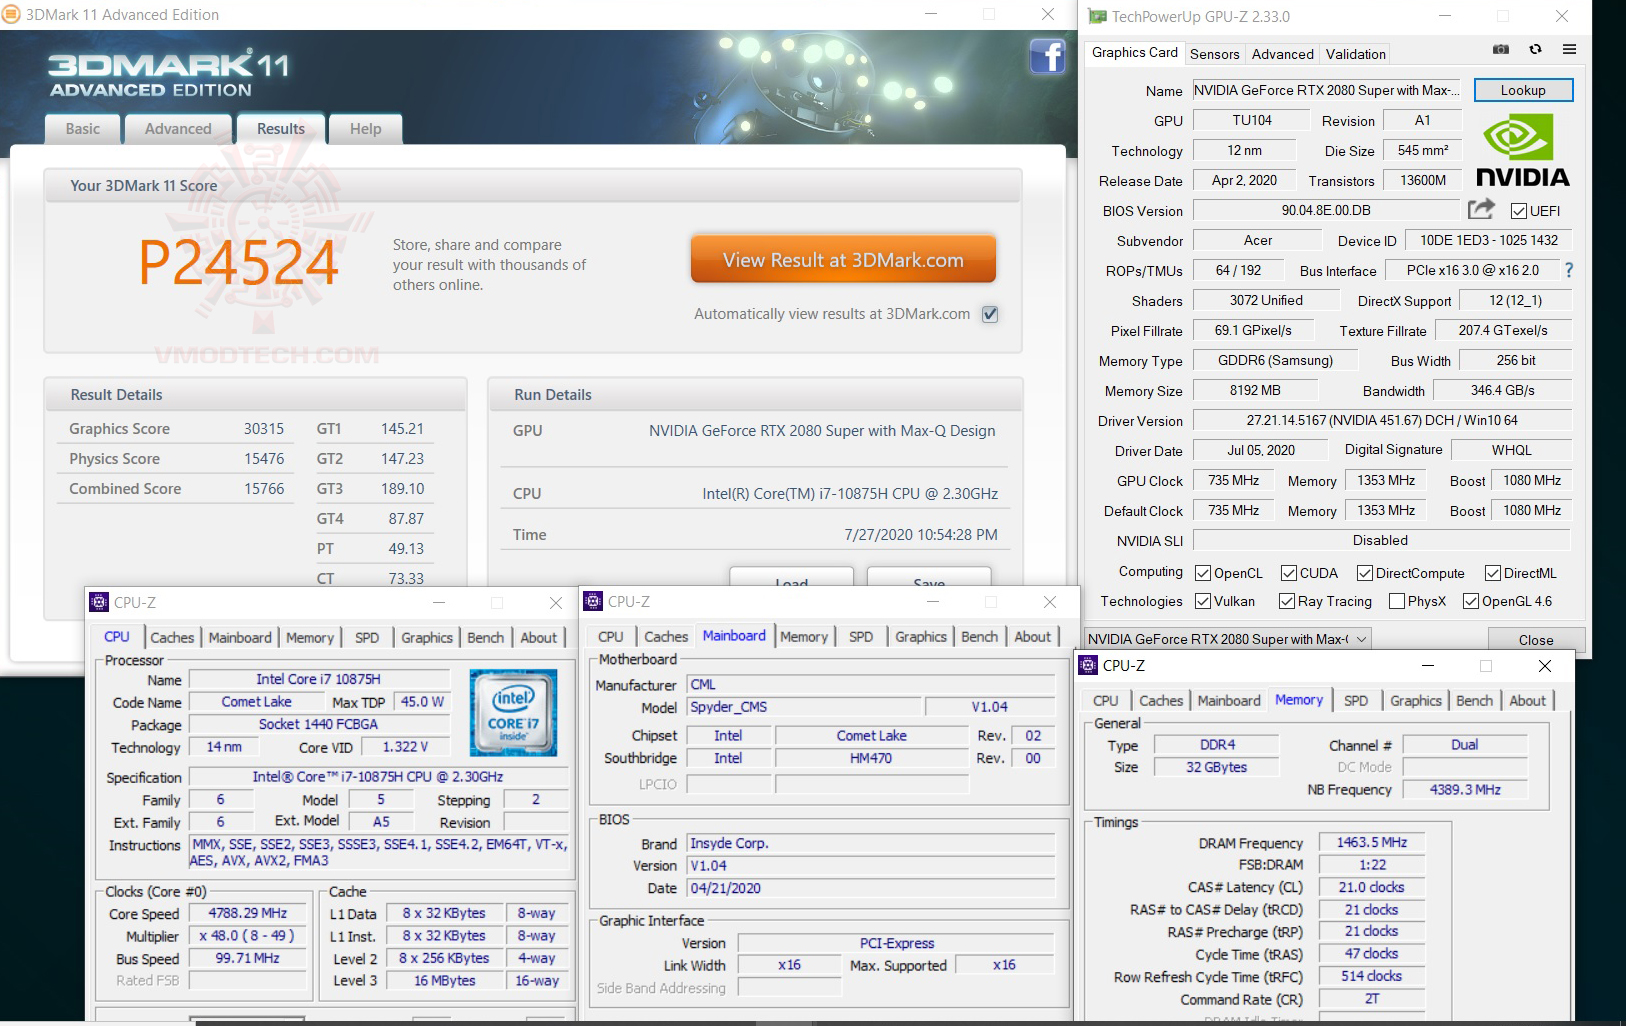This screenshot has width=1626, height=1026.
Task: Open Bench tab in CPU-Z Mainboard window
Action: [x=979, y=637]
